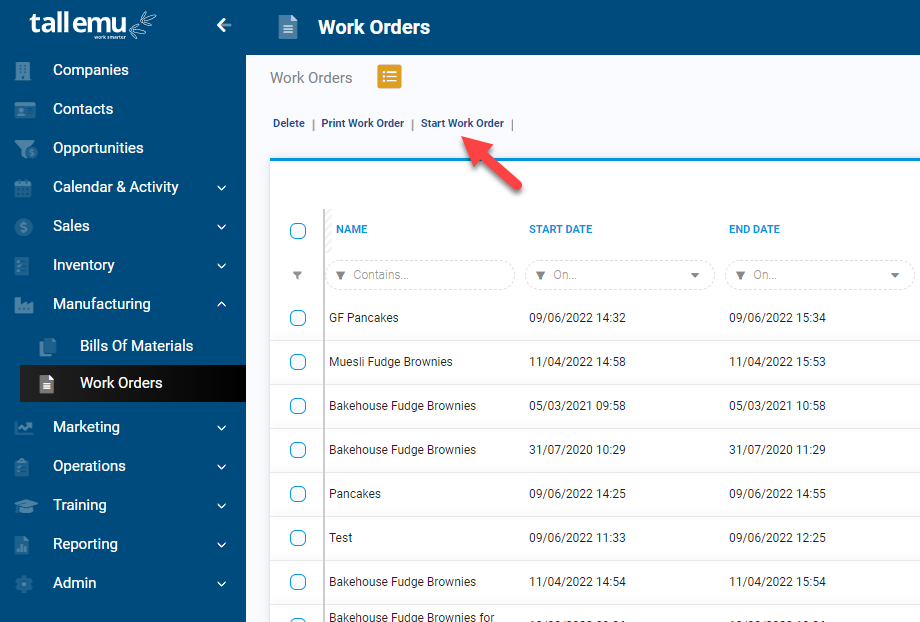Open the Test work order row
920x622 pixels.
(x=340, y=538)
